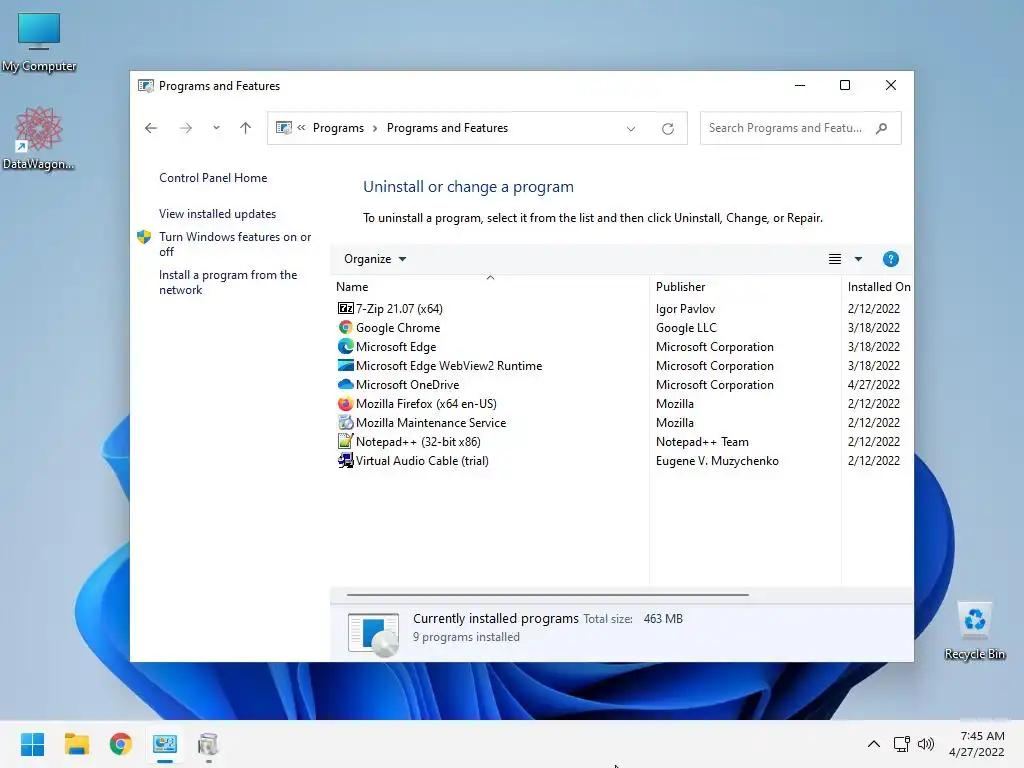Click the Control Panel taskbar icon
Viewport: 1024px width, 768px height.
[x=165, y=744]
